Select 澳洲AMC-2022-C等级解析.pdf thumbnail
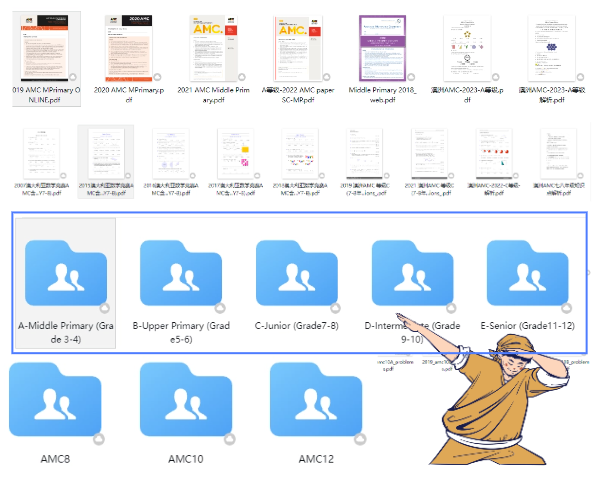Viewport: 601px width, 480px height. click(494, 154)
